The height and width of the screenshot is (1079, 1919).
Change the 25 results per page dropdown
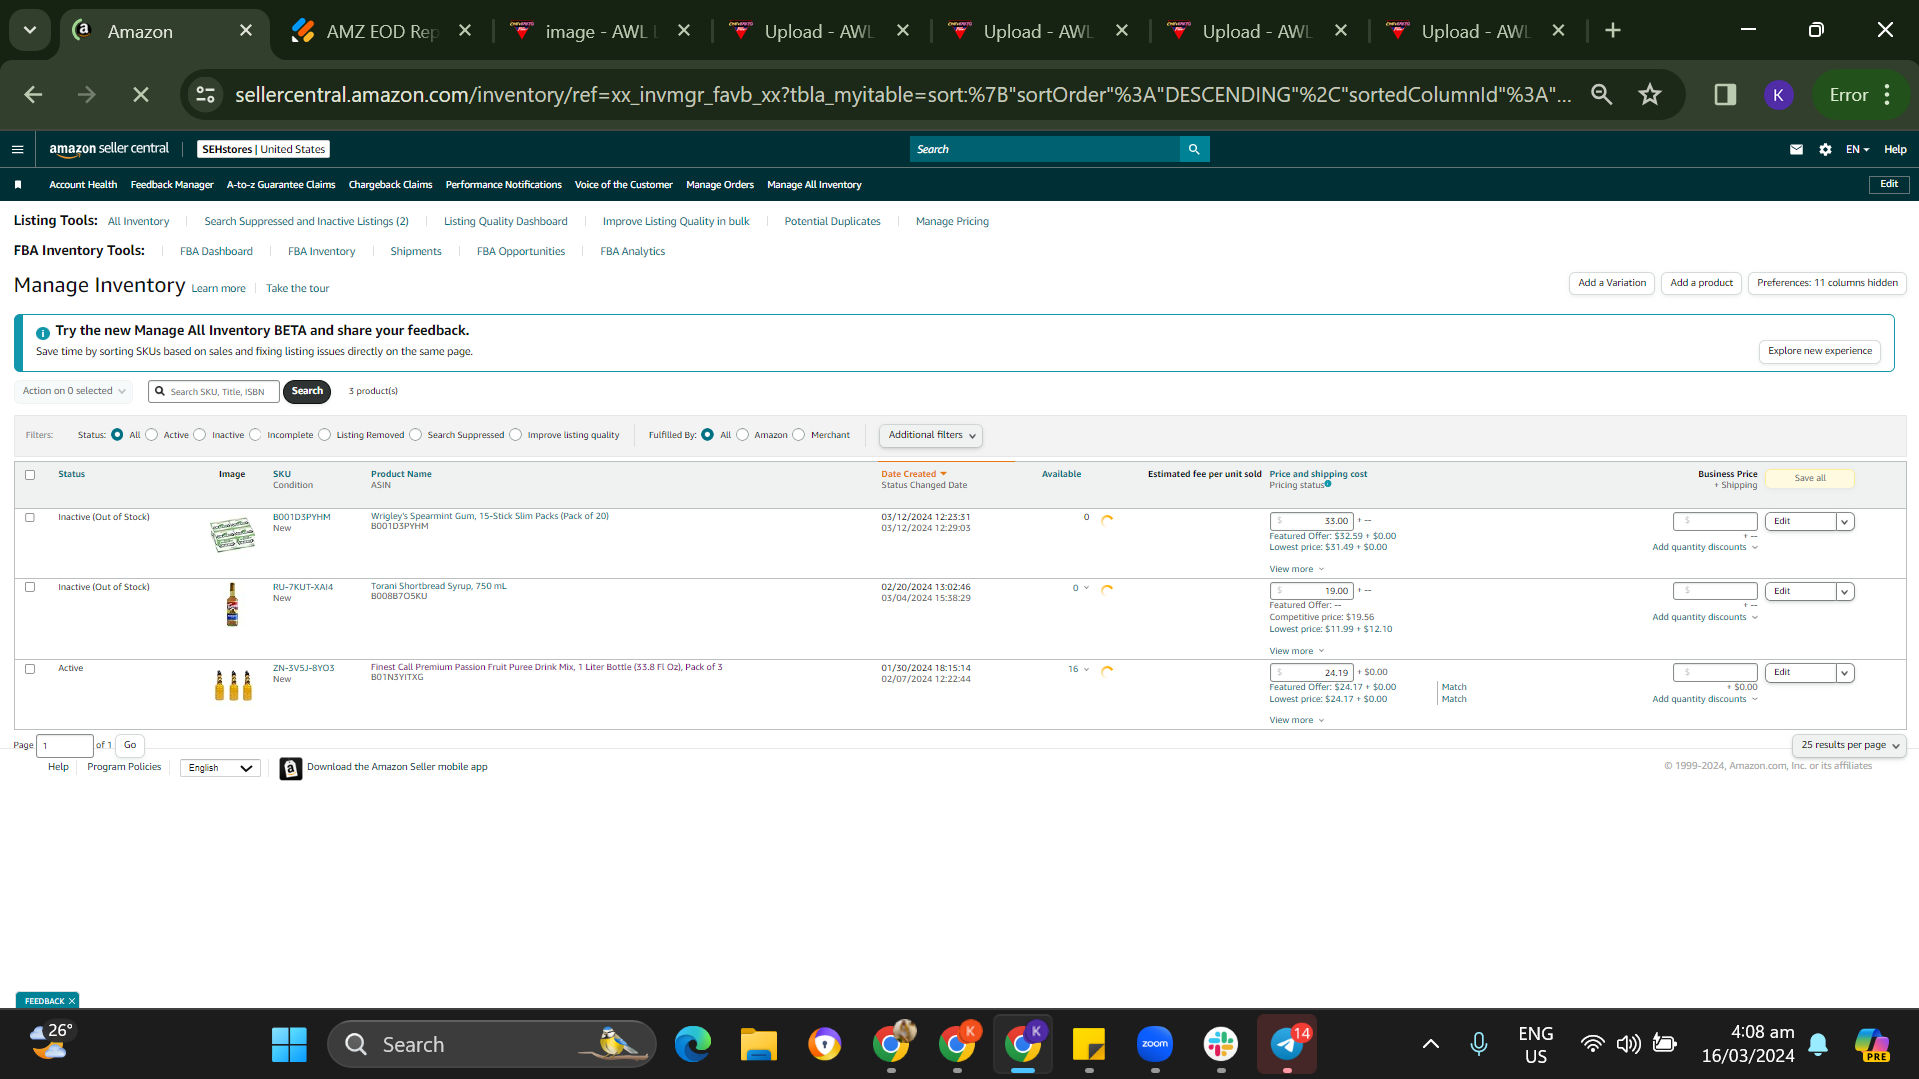point(1849,745)
